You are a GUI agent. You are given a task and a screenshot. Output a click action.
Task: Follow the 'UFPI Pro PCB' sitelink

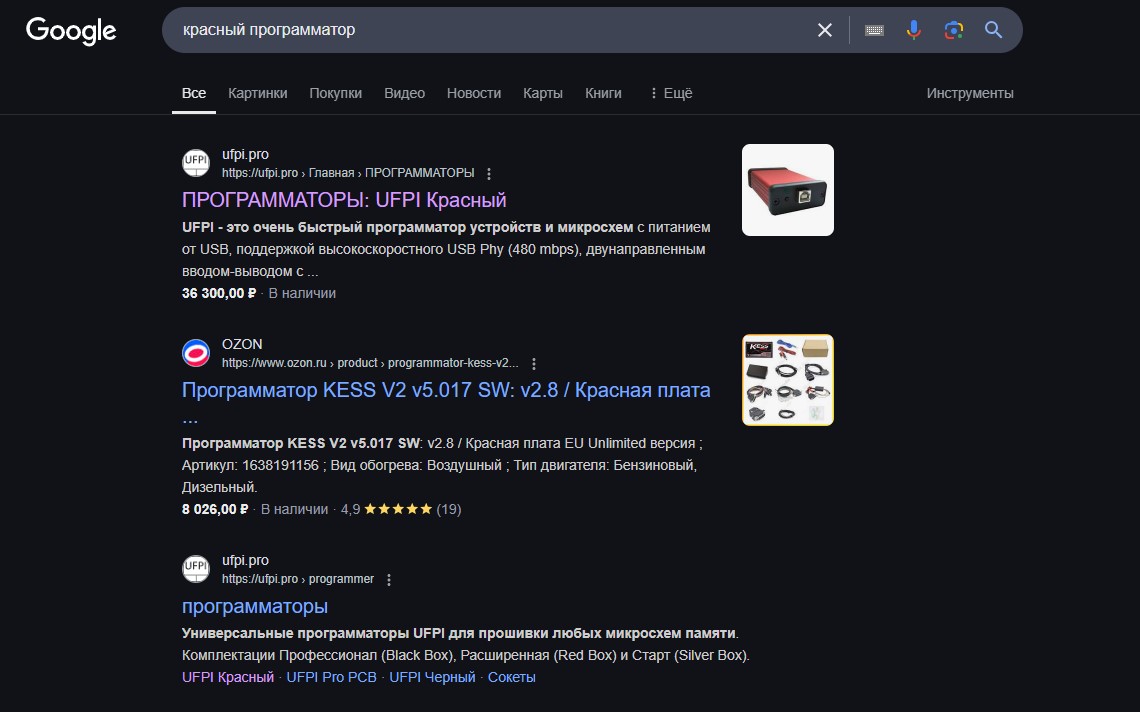coord(332,677)
